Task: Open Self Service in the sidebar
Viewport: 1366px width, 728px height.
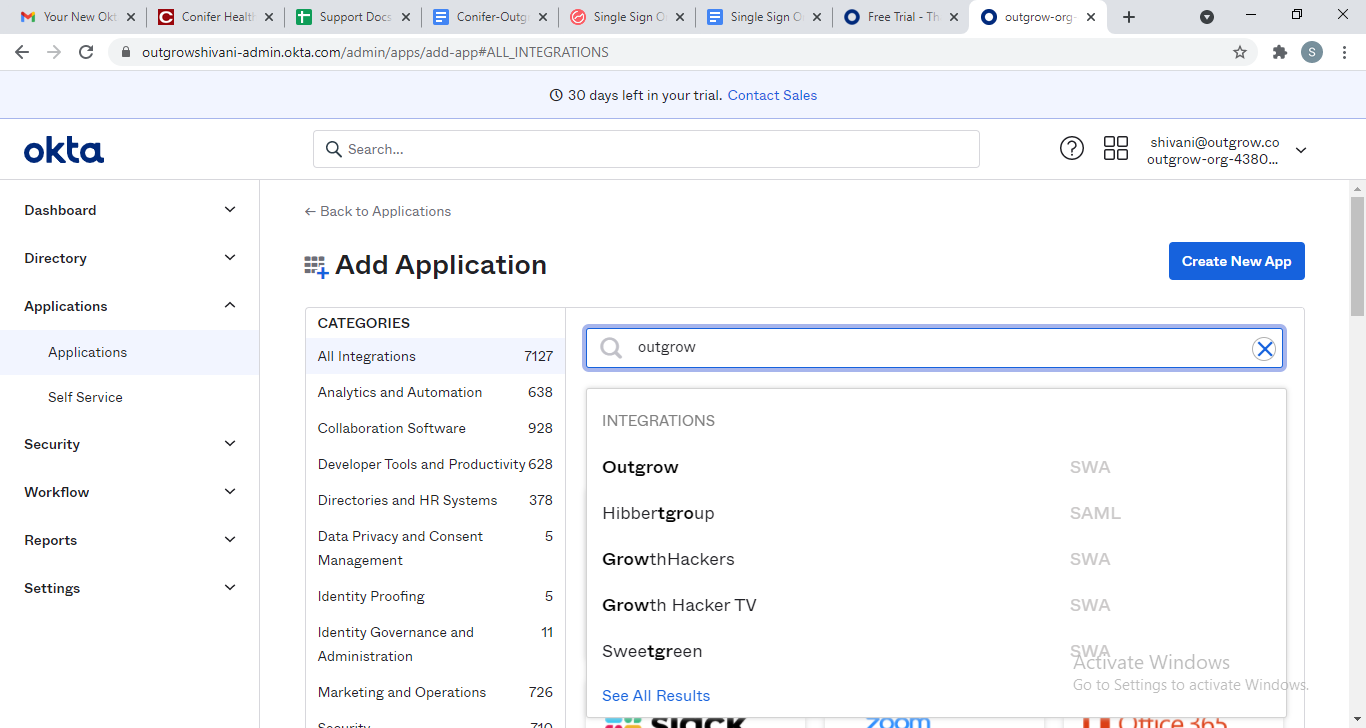Action: (x=130, y=397)
